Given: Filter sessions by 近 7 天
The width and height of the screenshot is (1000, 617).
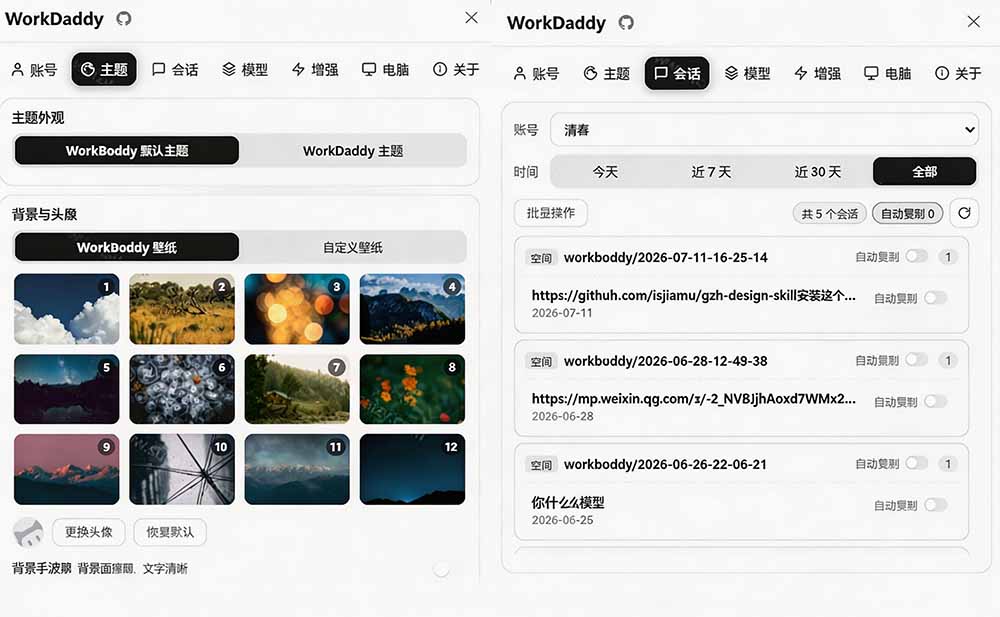Looking at the screenshot, I should [711, 172].
